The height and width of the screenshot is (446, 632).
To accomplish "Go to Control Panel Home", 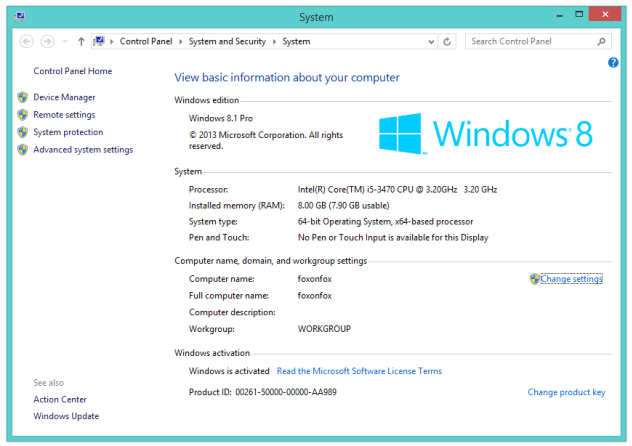I will (x=73, y=71).
